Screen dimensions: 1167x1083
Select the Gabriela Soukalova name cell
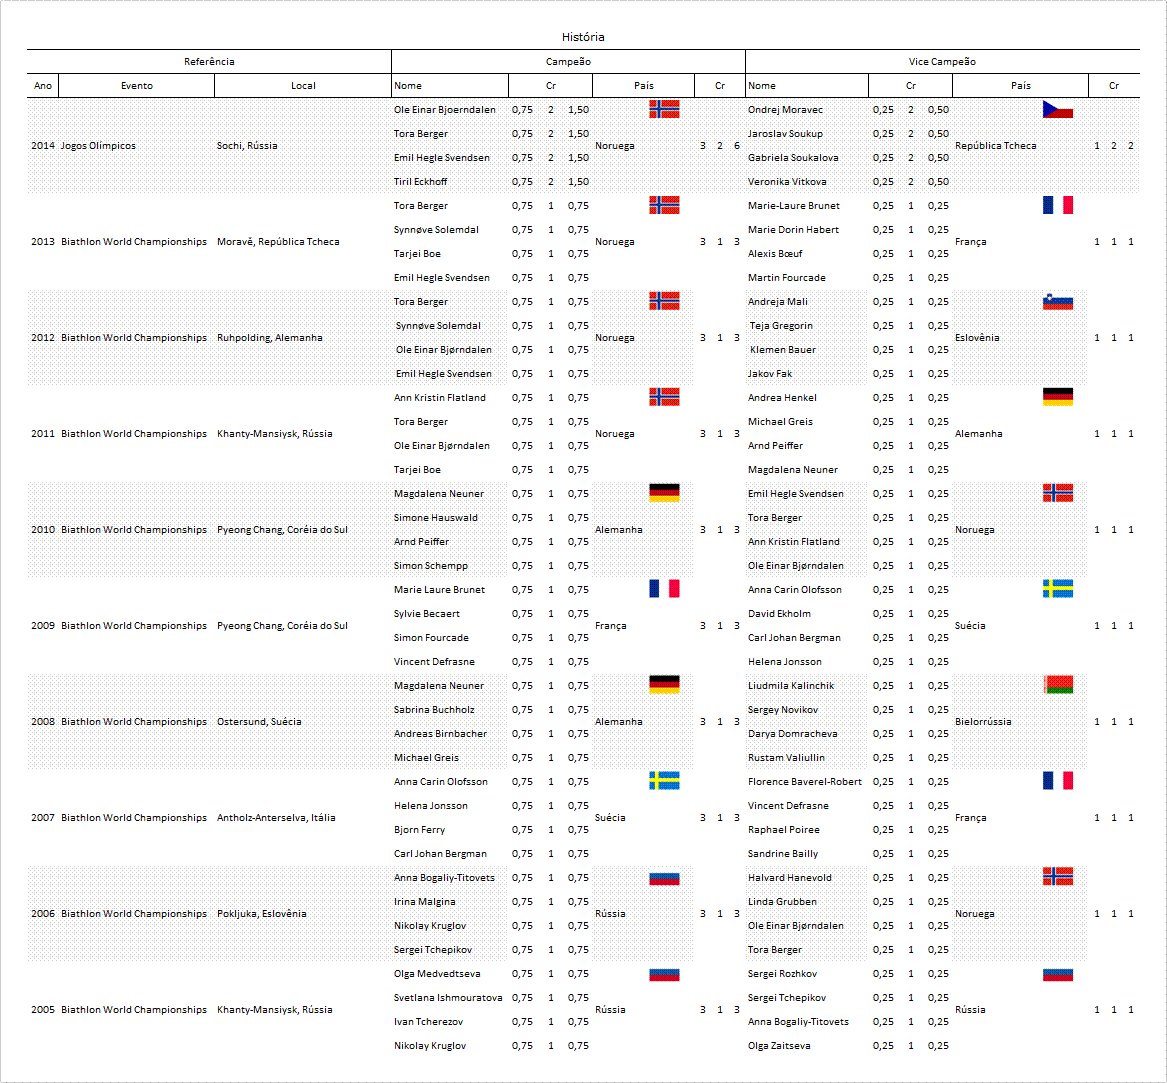click(793, 158)
